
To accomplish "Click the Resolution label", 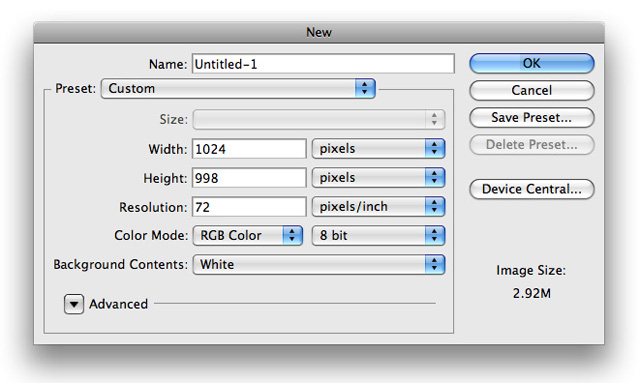I will click(153, 207).
